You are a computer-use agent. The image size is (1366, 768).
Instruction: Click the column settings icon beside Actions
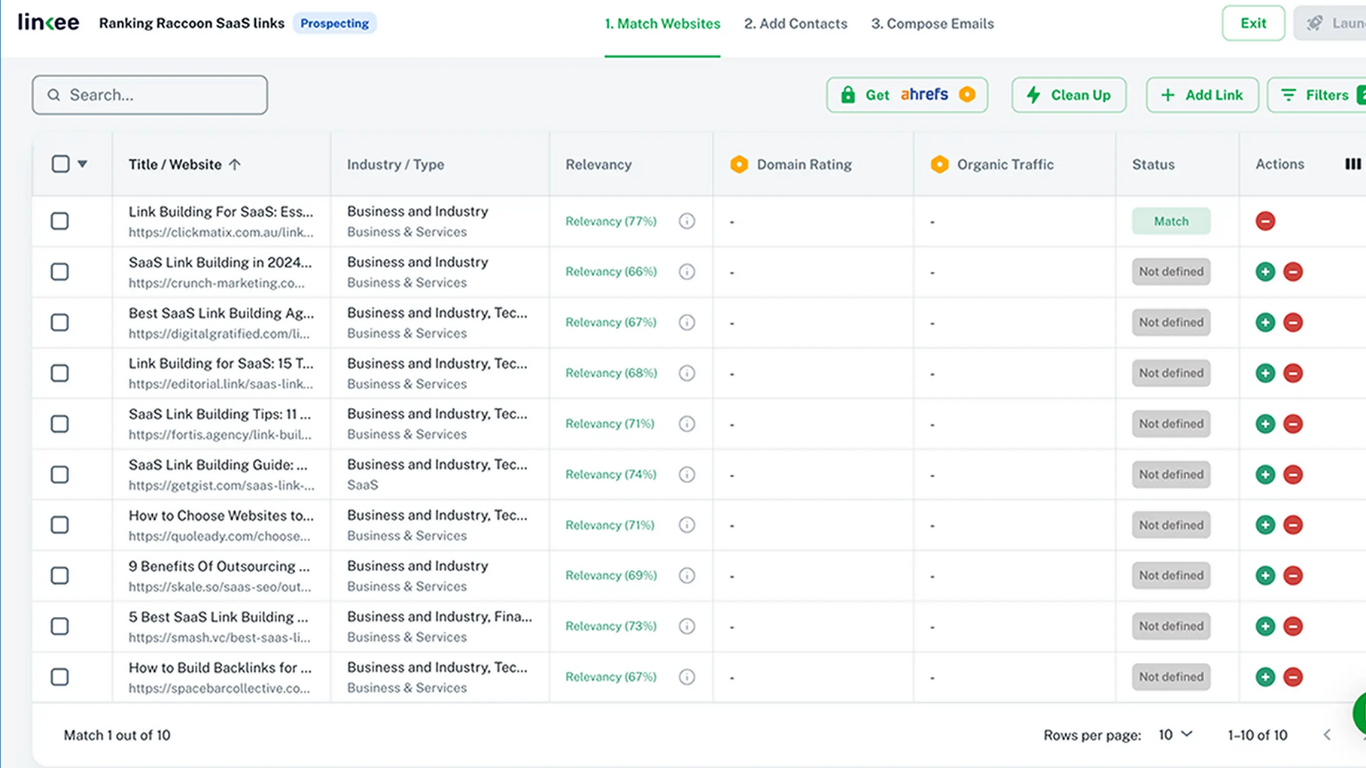(1352, 164)
